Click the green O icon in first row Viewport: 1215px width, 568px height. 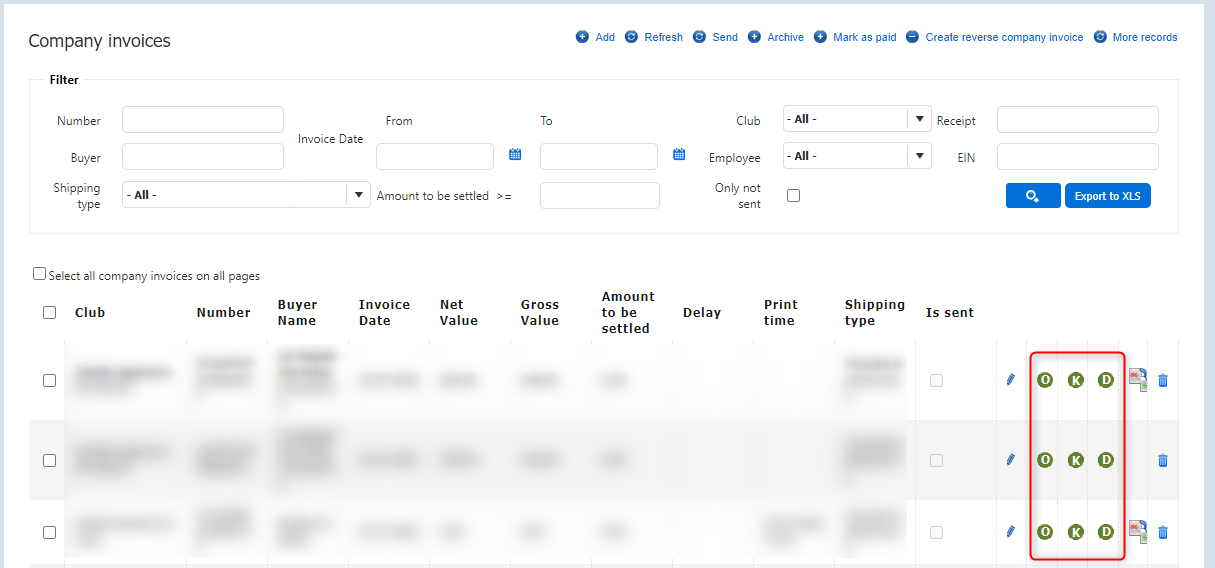pyautogui.click(x=1045, y=380)
